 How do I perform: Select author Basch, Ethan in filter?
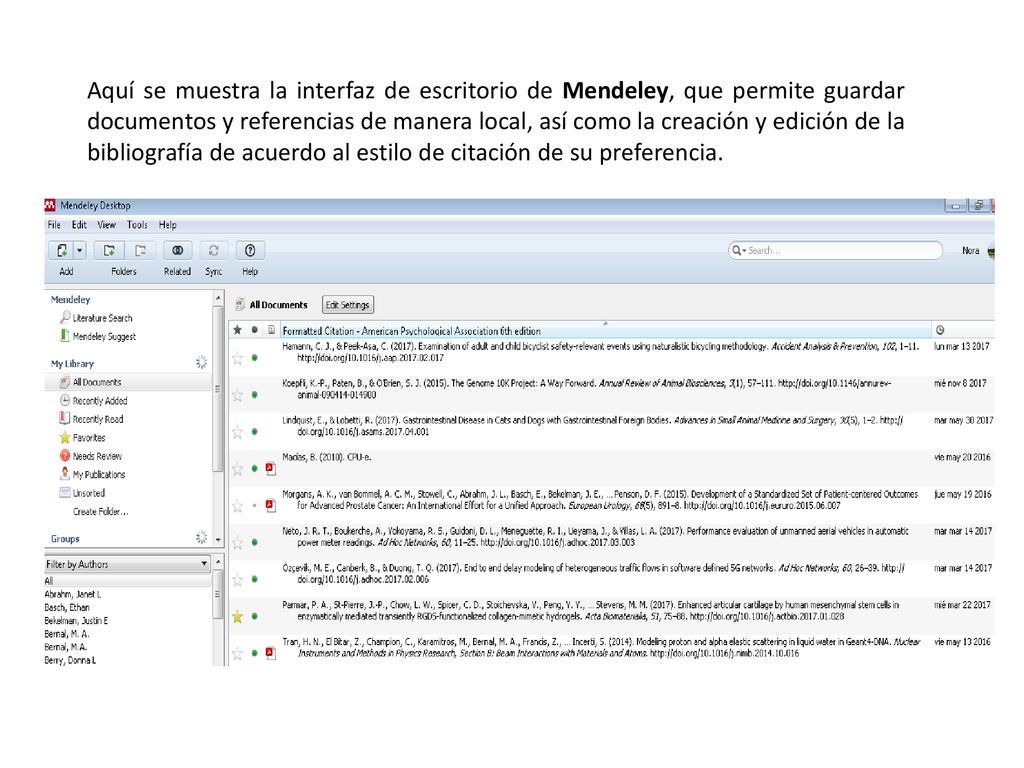click(x=67, y=607)
